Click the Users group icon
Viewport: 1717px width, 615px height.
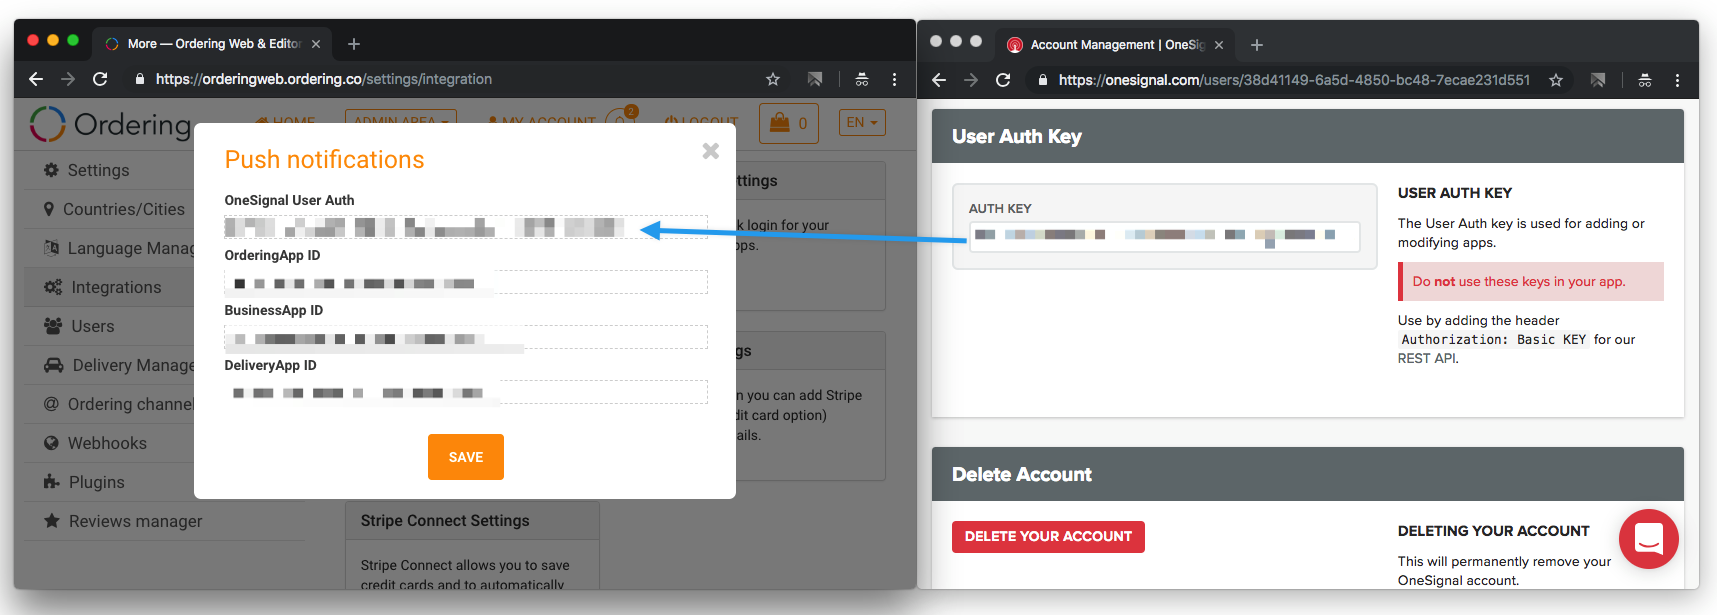tap(53, 326)
